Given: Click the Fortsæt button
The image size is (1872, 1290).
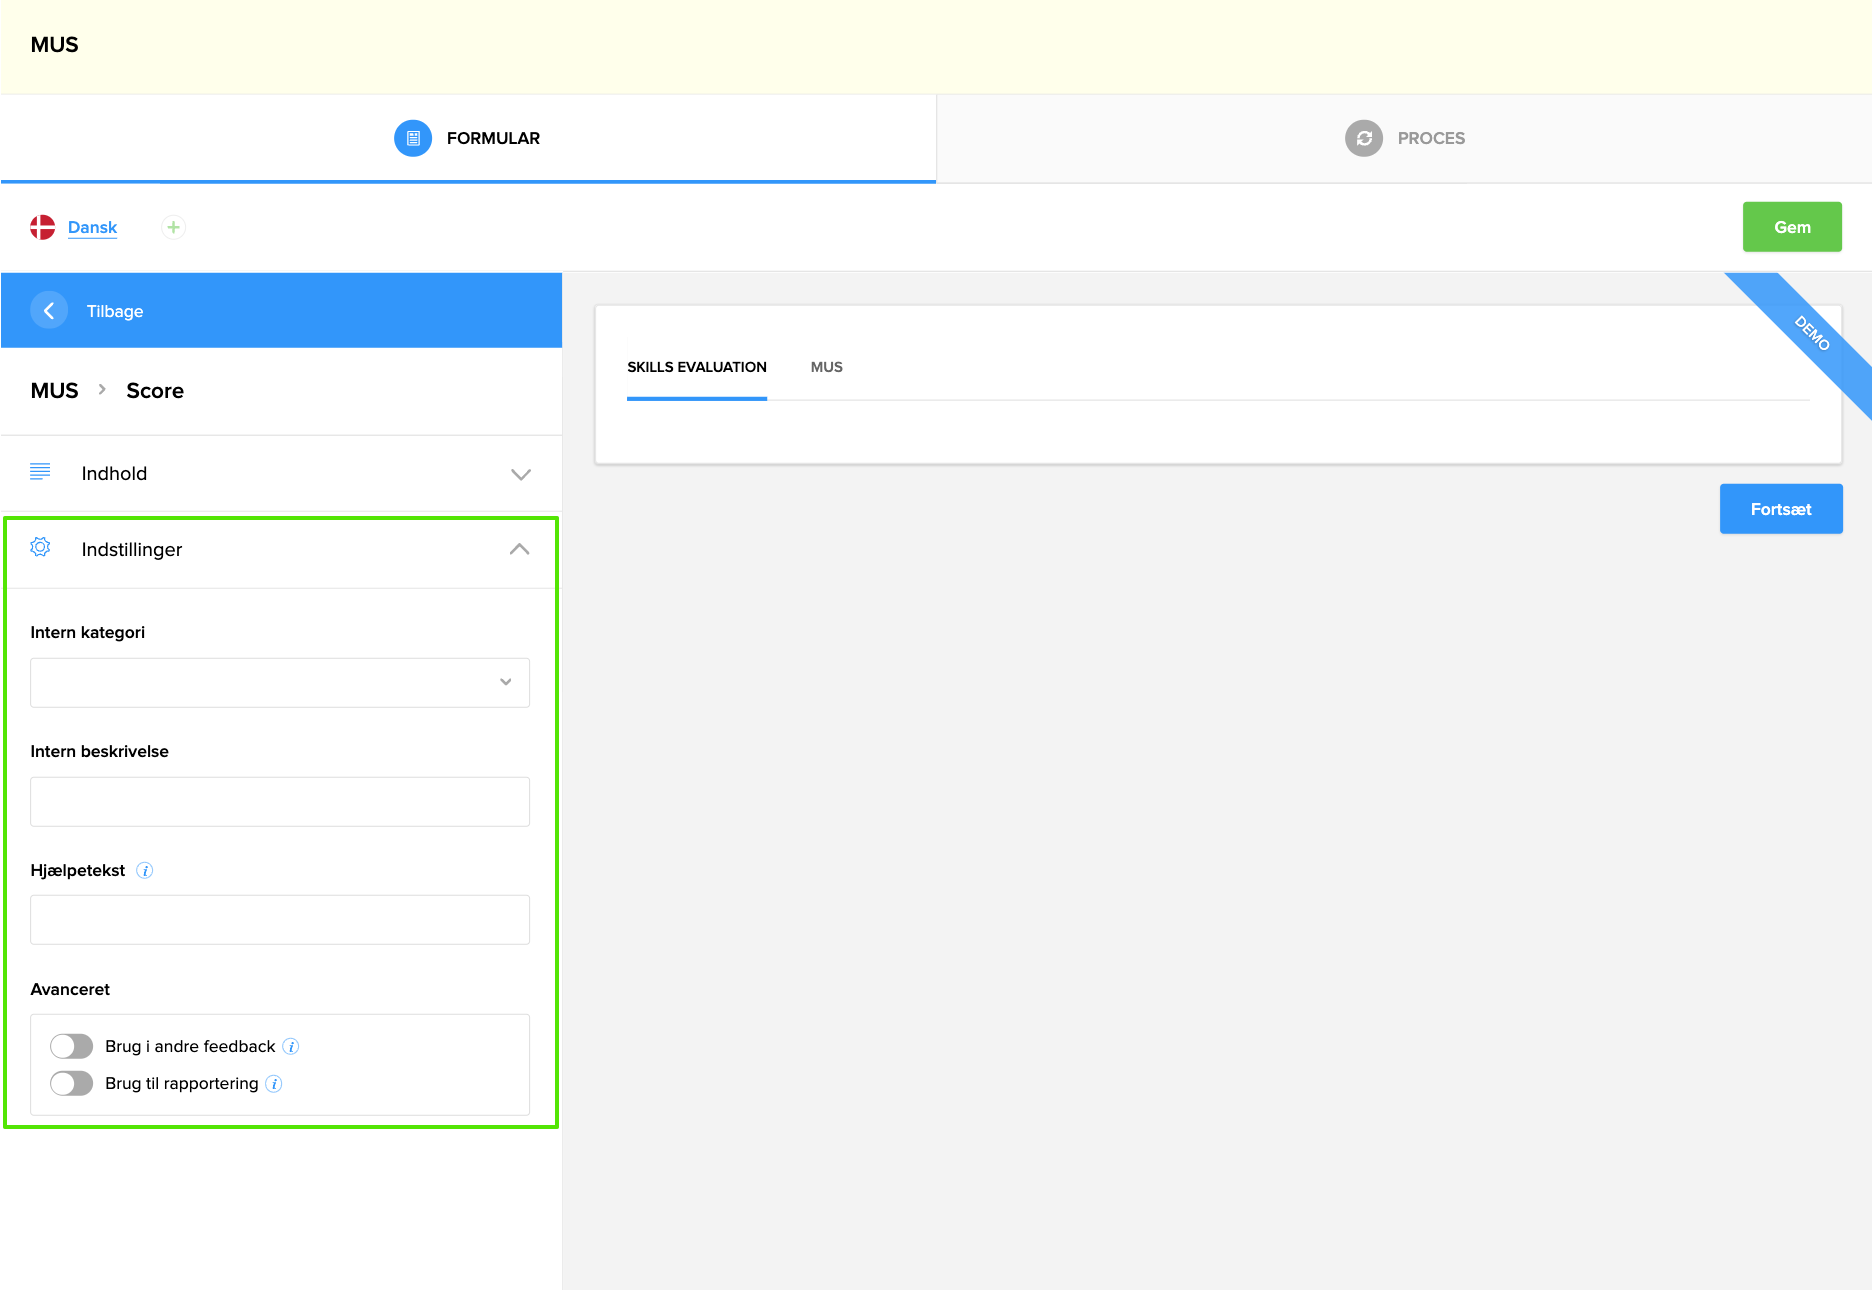Looking at the screenshot, I should pos(1780,509).
